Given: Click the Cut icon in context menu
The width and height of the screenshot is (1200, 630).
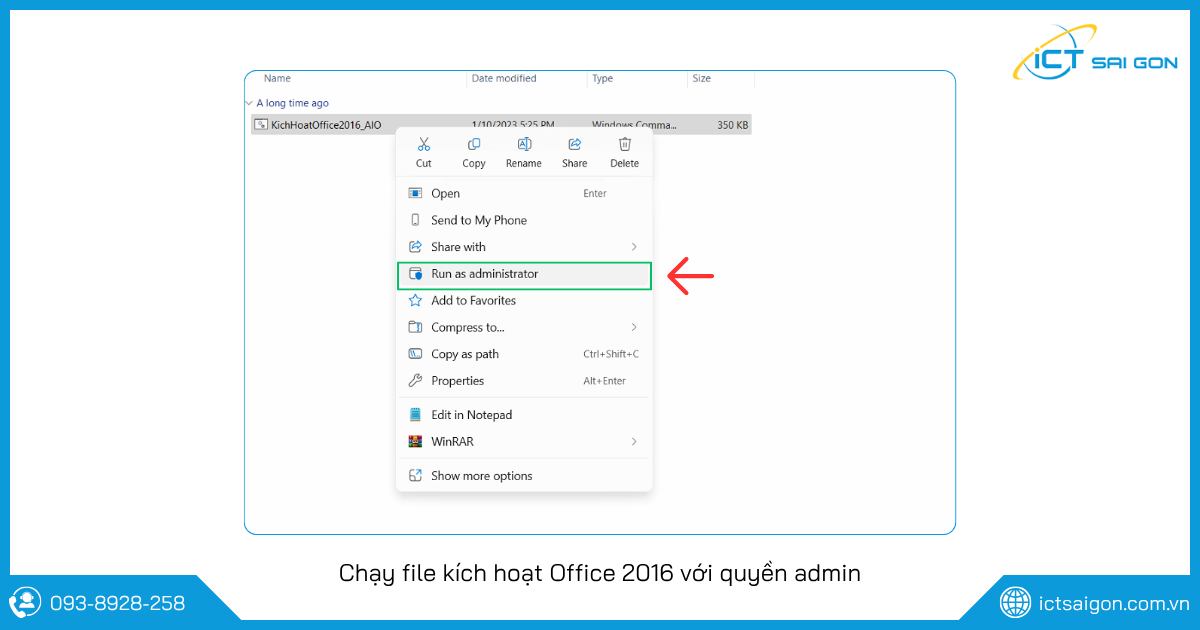Looking at the screenshot, I should 424,145.
